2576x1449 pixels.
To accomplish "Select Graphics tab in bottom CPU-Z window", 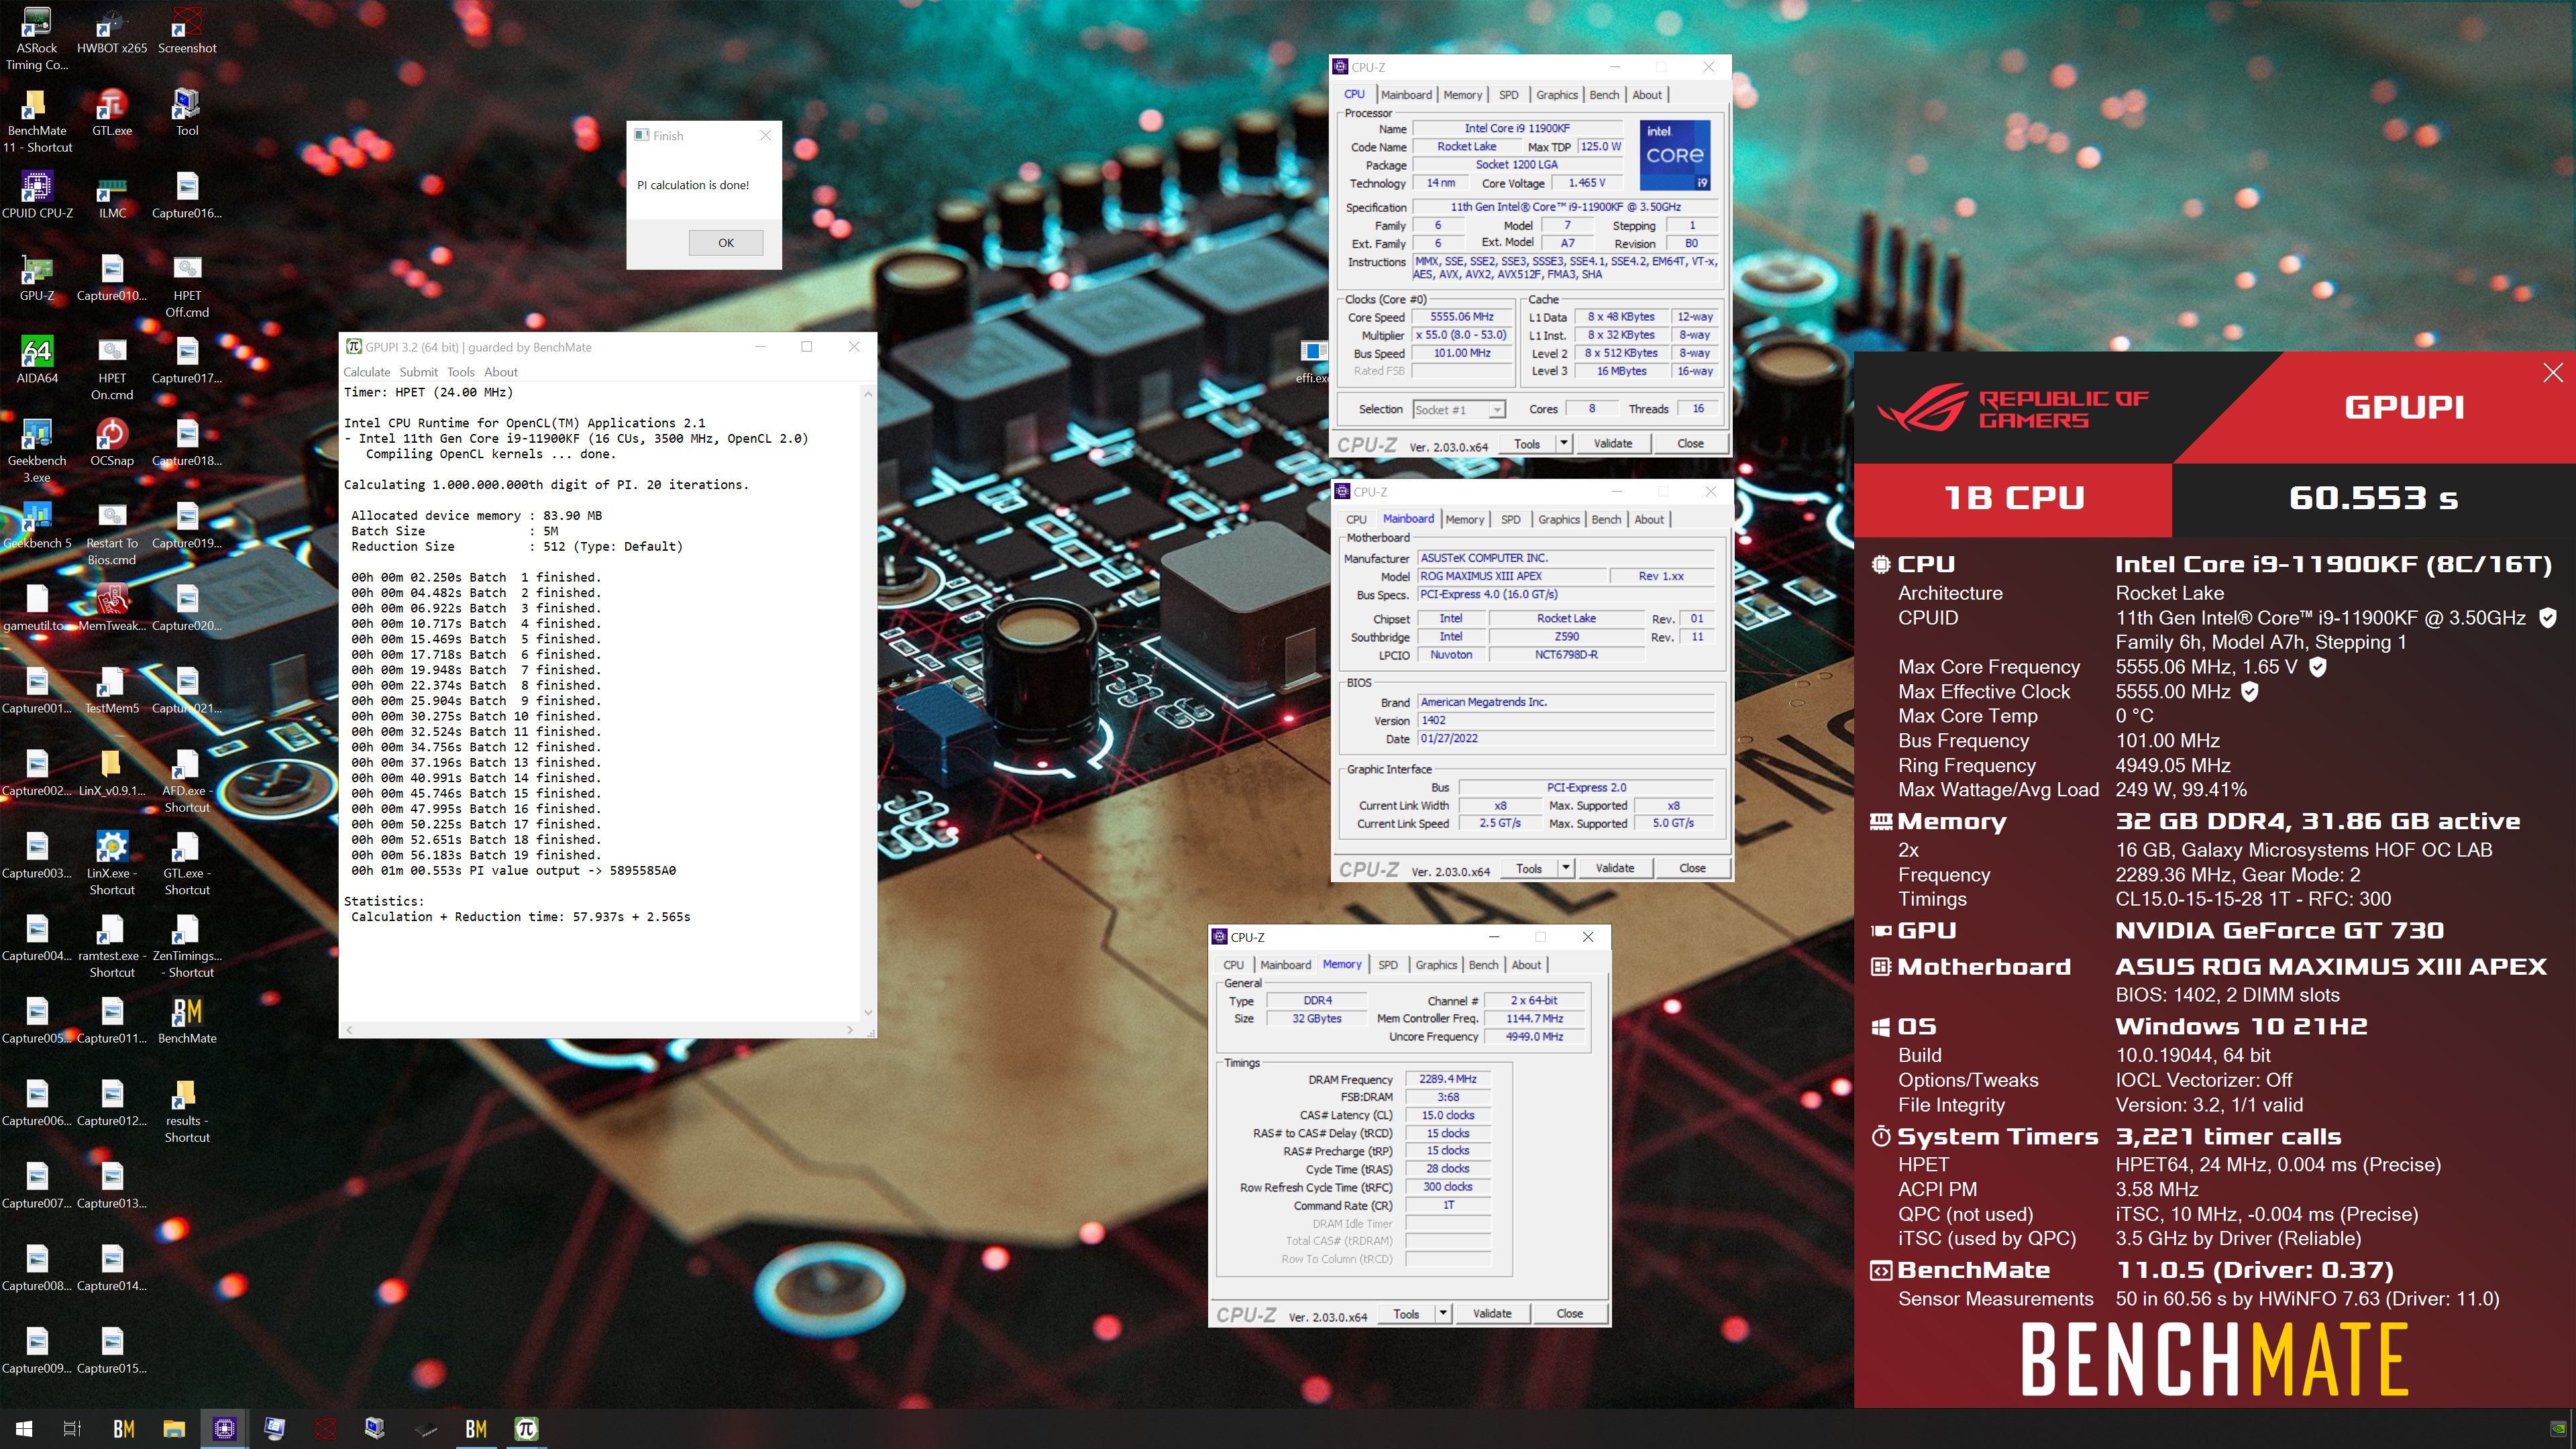I will (x=1436, y=965).
